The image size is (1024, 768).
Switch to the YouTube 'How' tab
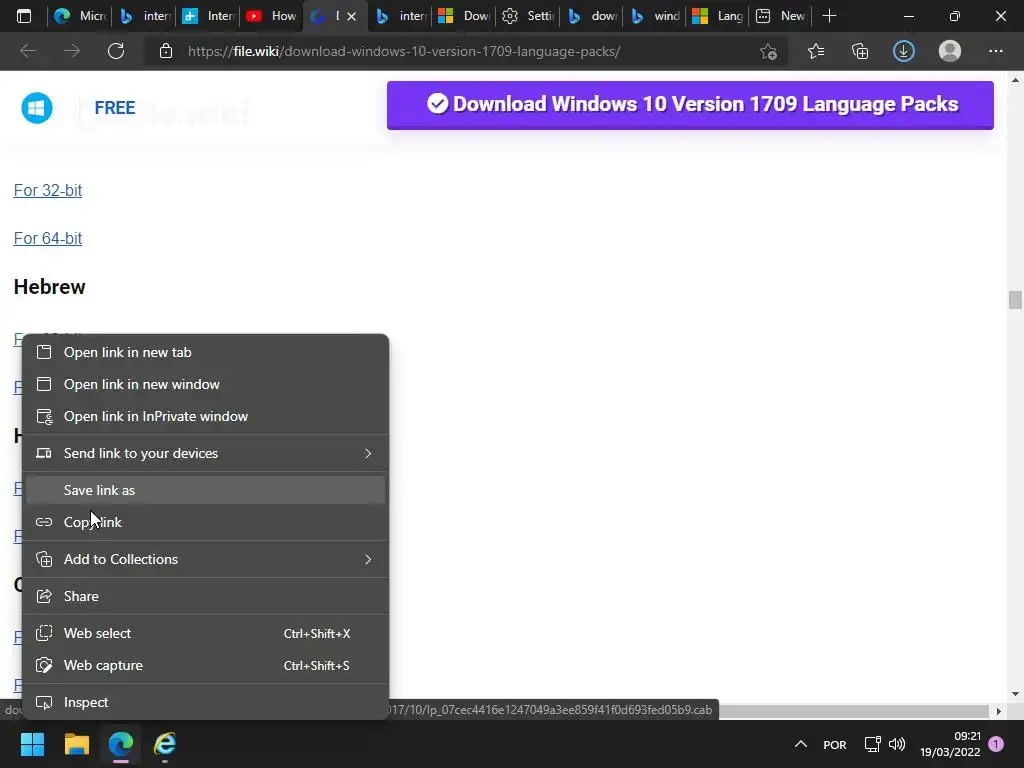click(x=271, y=16)
